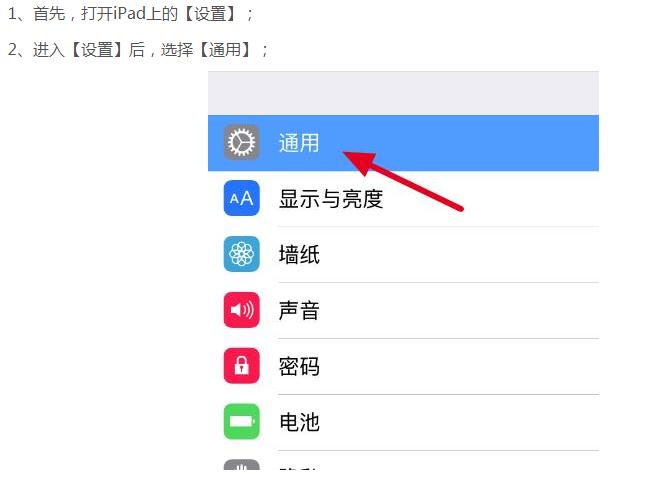Click the gray header bar above 通用

point(403,93)
